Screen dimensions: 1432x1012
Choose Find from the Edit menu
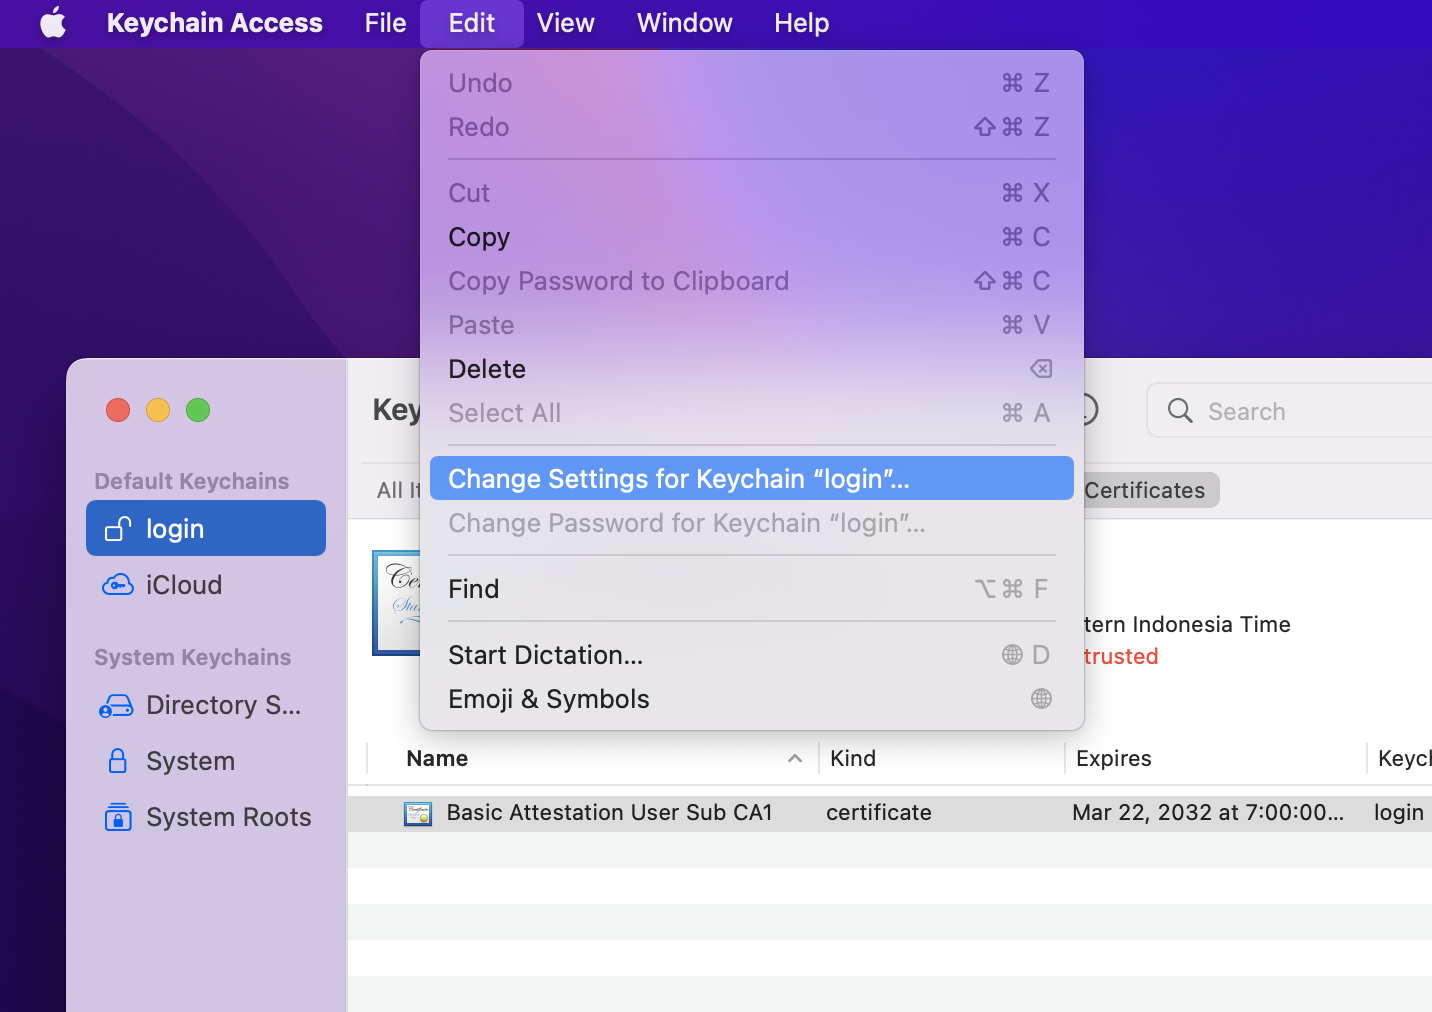coord(751,589)
